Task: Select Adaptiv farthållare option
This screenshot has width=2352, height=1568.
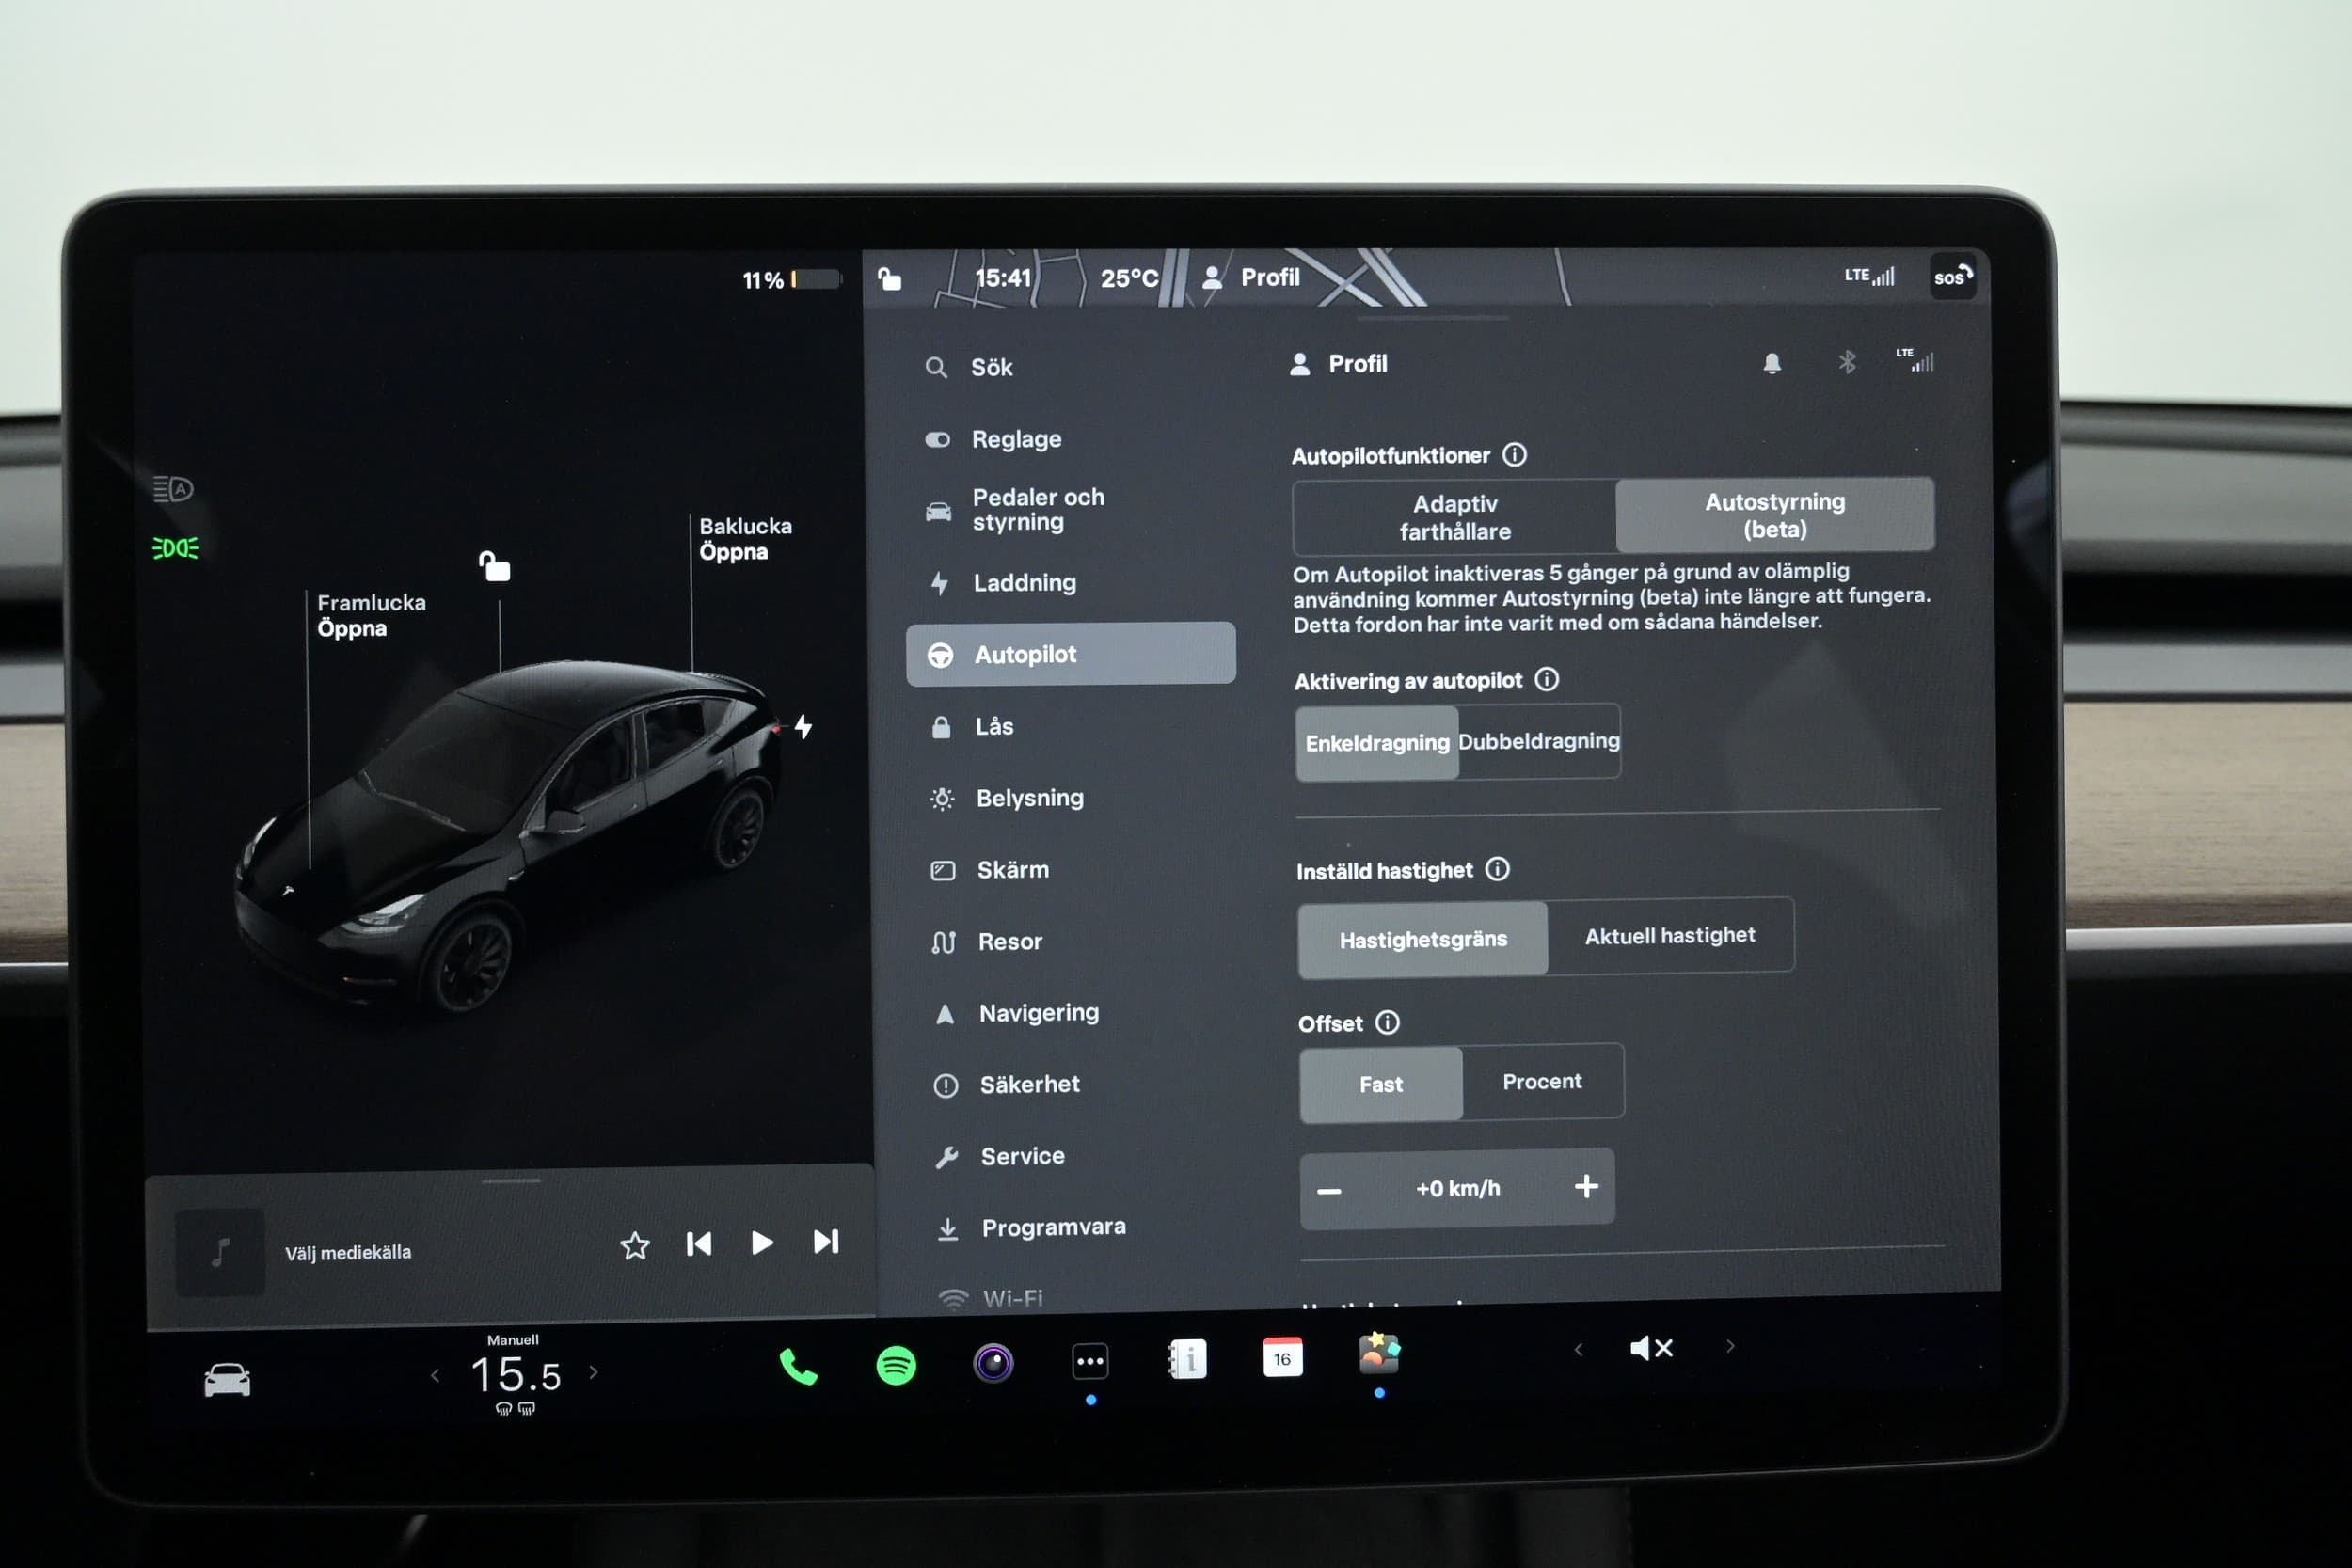Action: (x=1455, y=517)
